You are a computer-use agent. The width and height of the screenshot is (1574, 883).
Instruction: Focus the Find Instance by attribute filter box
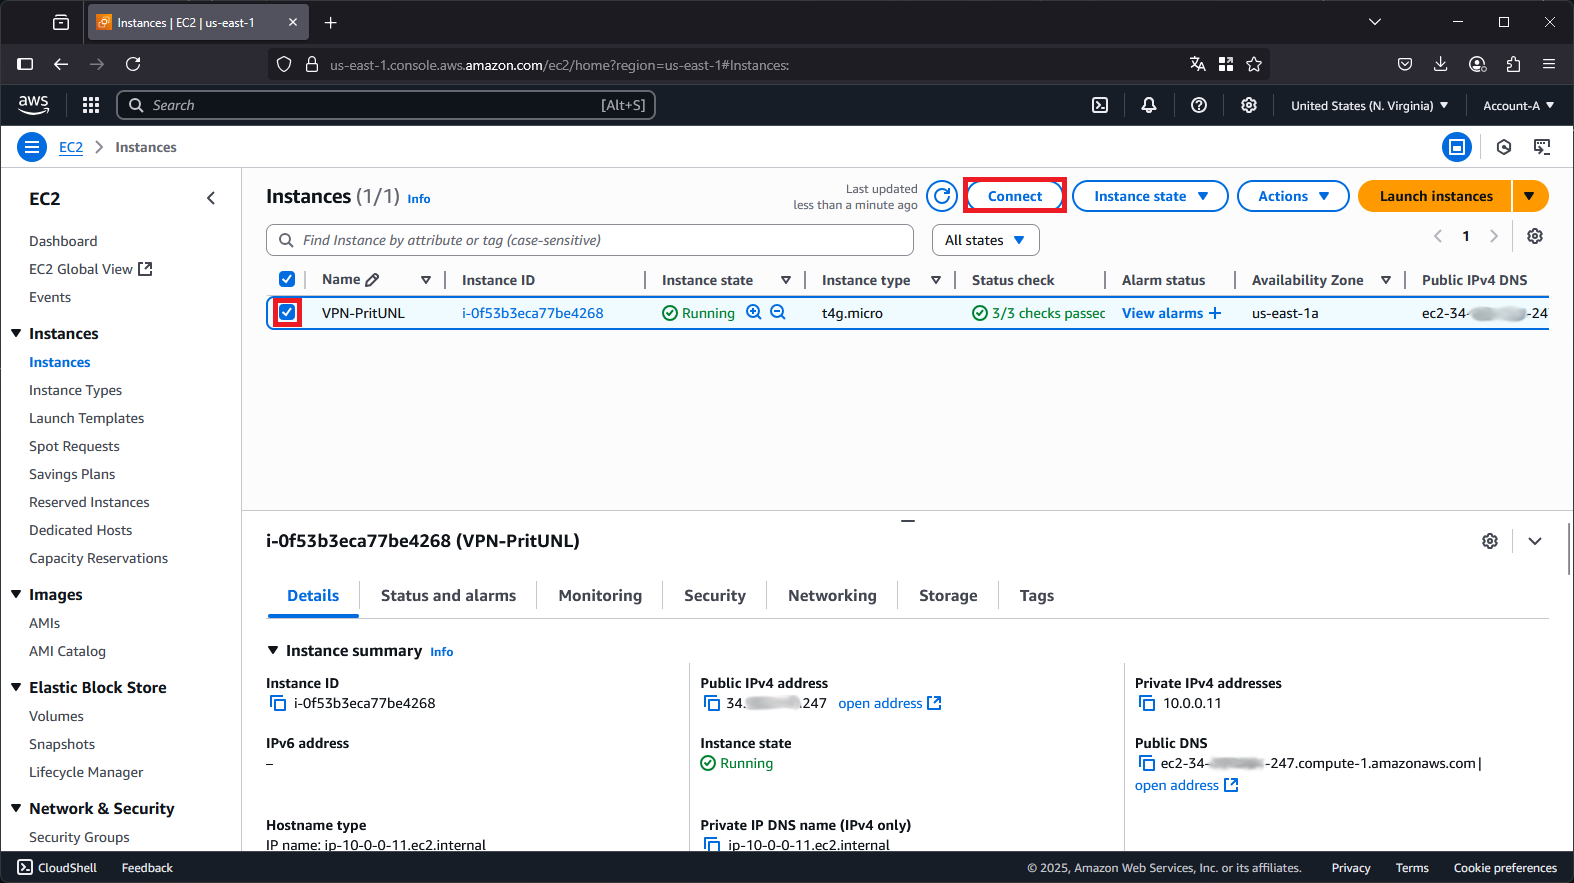590,240
